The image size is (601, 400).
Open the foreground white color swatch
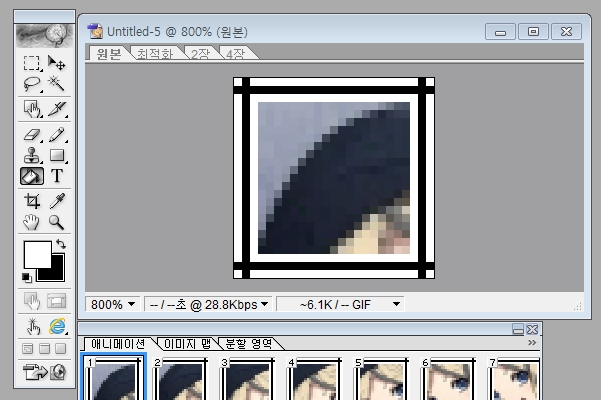(37, 254)
